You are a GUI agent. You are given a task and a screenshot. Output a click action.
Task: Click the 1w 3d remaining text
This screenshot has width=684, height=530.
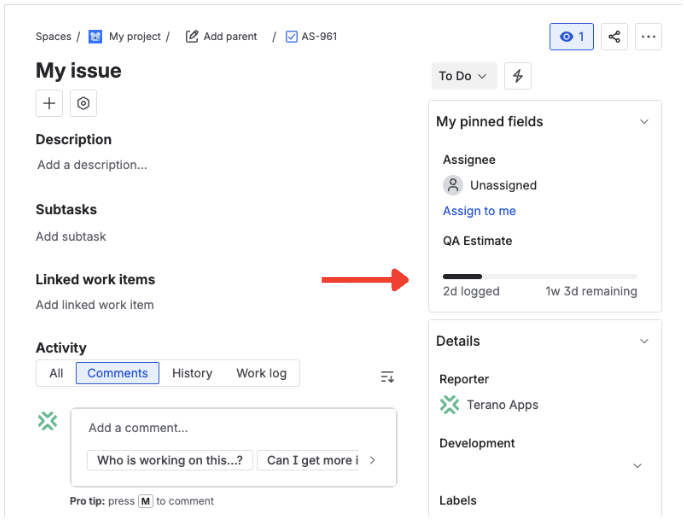591,291
